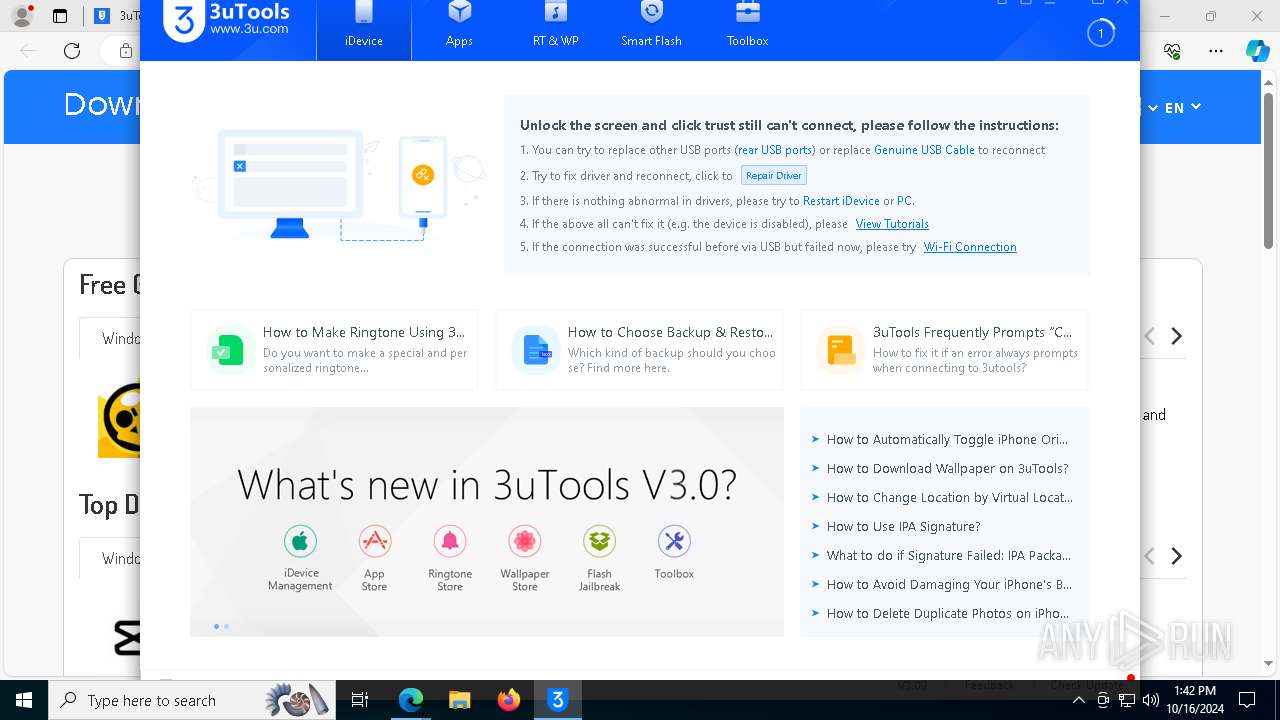Open Browser essentials heart icon in Edge

[x=1173, y=51]
